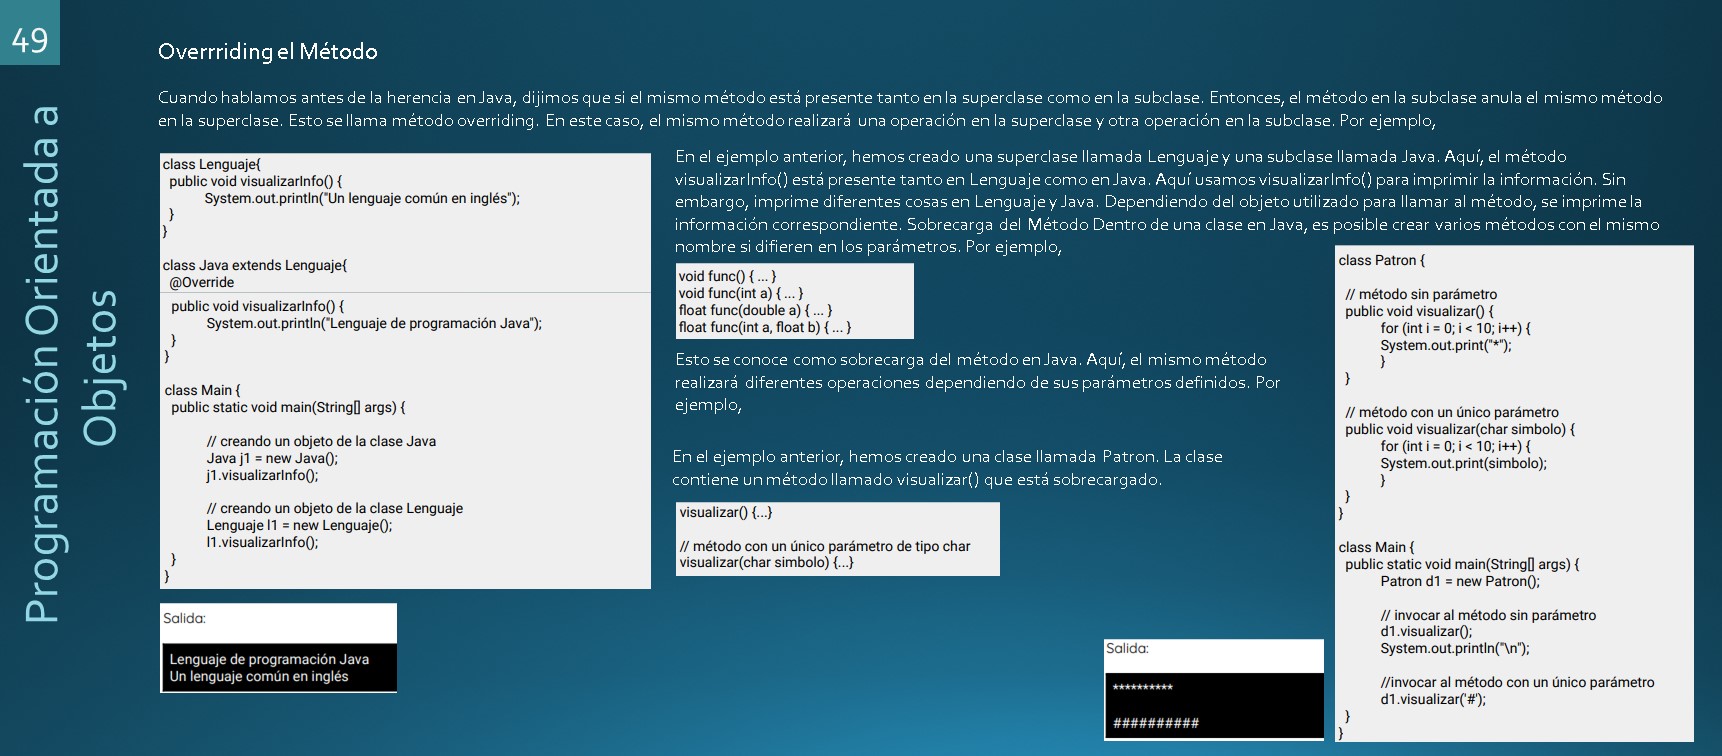Click the "class Patron {" code line
Image resolution: width=1722 pixels, height=756 pixels.
coord(1381,261)
